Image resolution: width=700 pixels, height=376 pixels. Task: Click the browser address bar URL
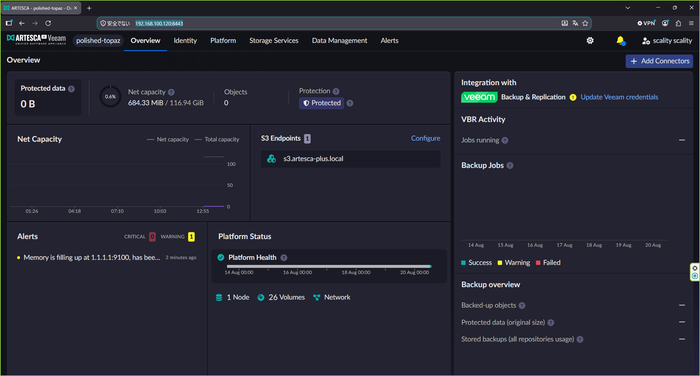pos(159,23)
